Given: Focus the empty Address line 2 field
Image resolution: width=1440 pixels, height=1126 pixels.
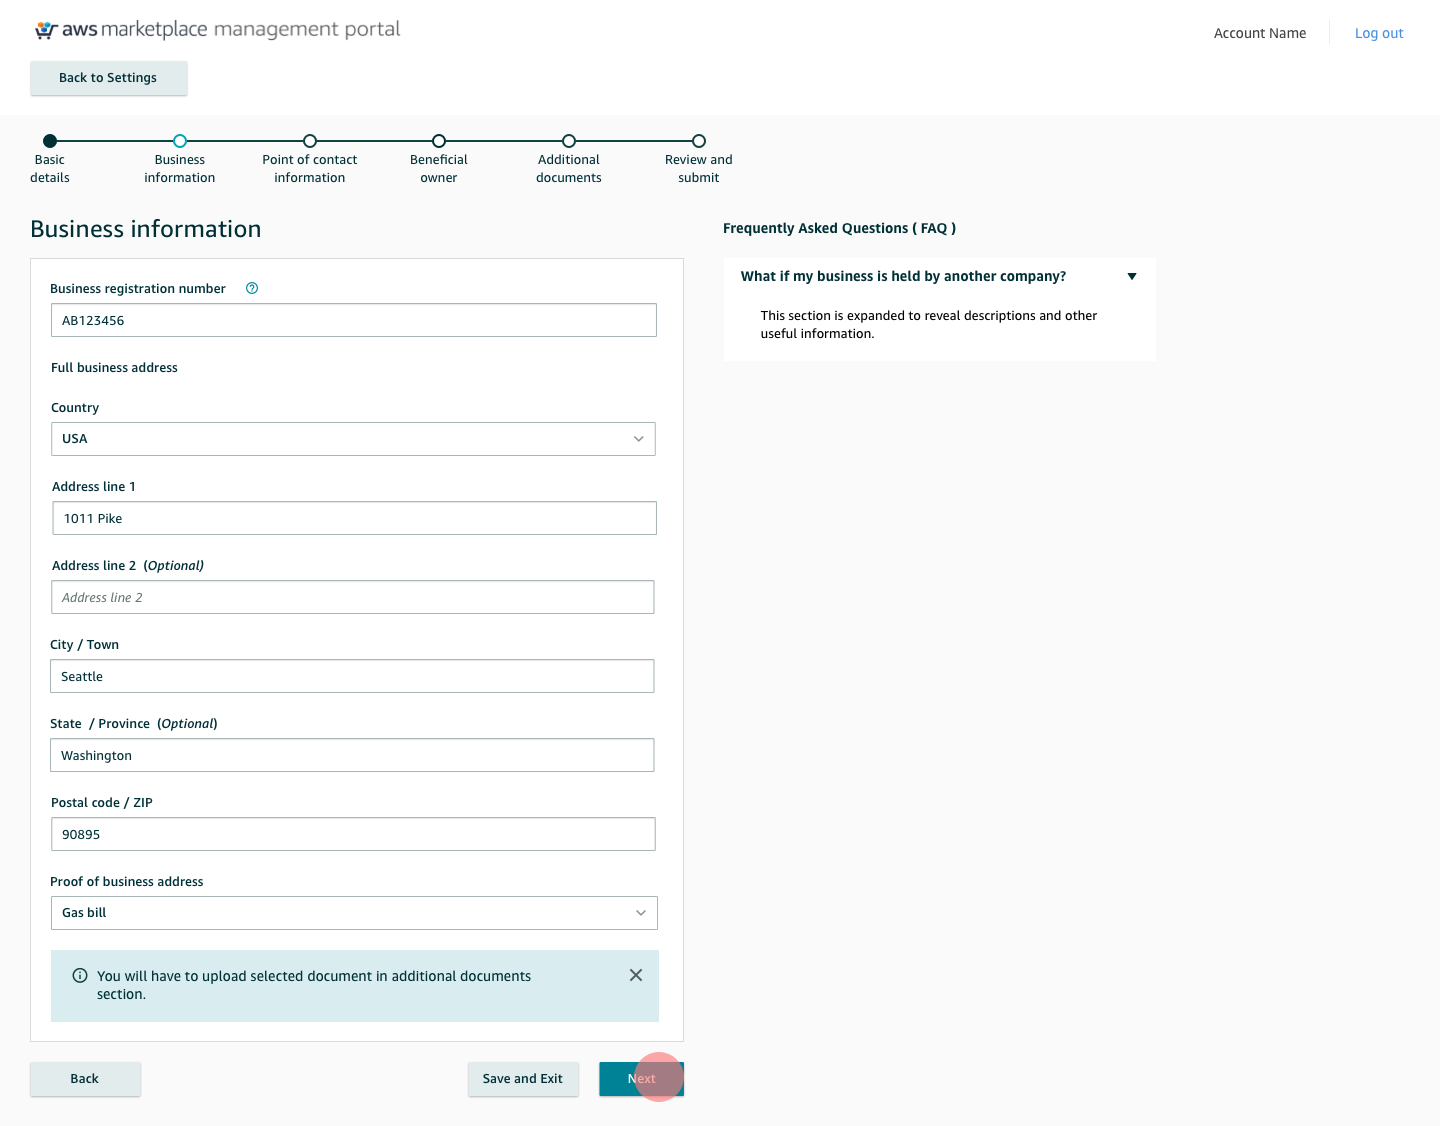Looking at the screenshot, I should 353,597.
